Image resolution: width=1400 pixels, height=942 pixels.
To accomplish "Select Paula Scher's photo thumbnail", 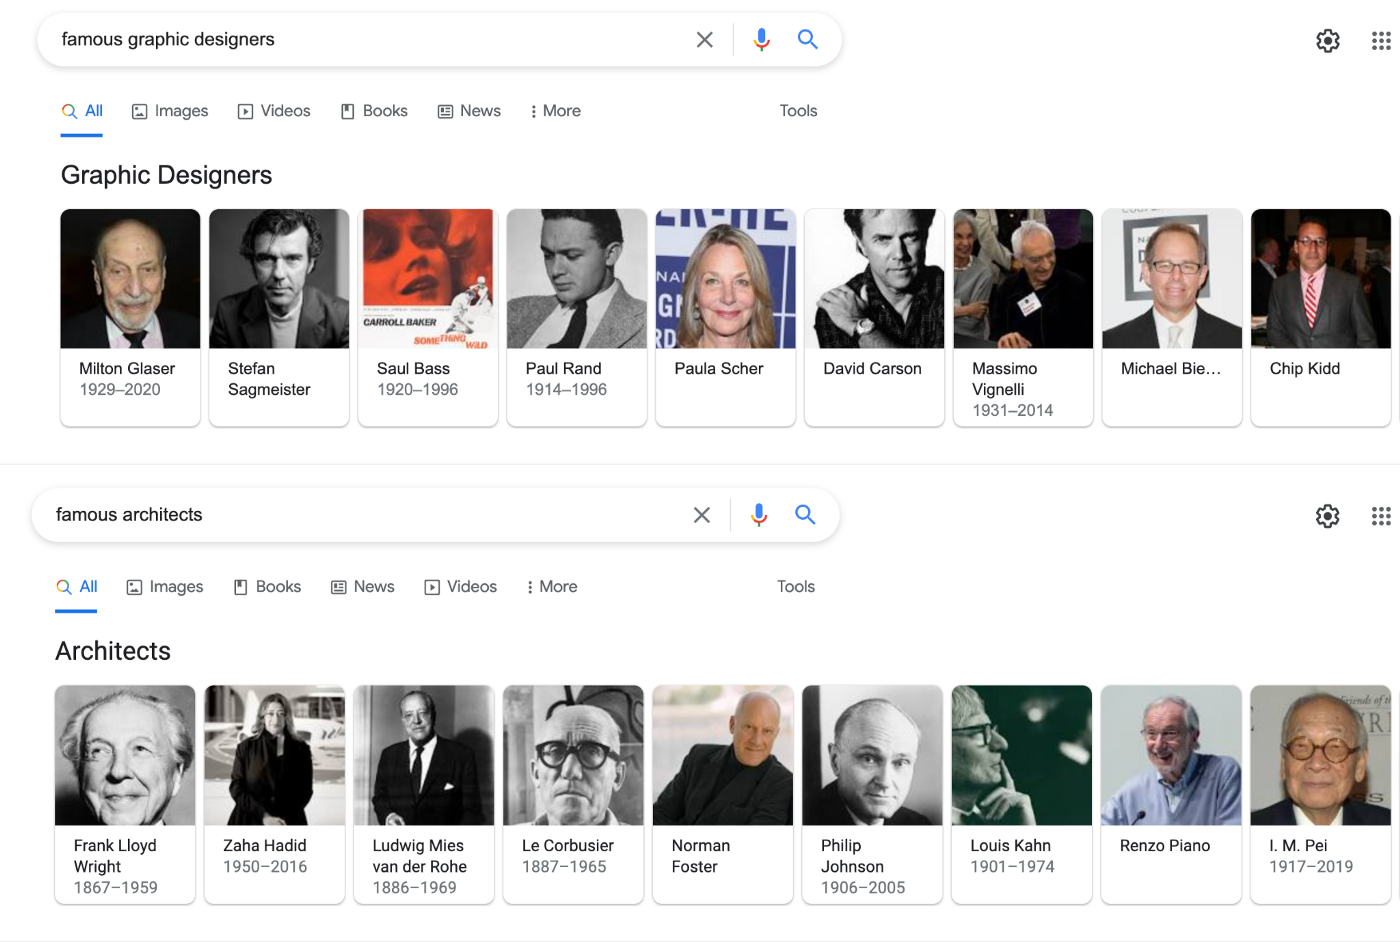I will click(726, 279).
